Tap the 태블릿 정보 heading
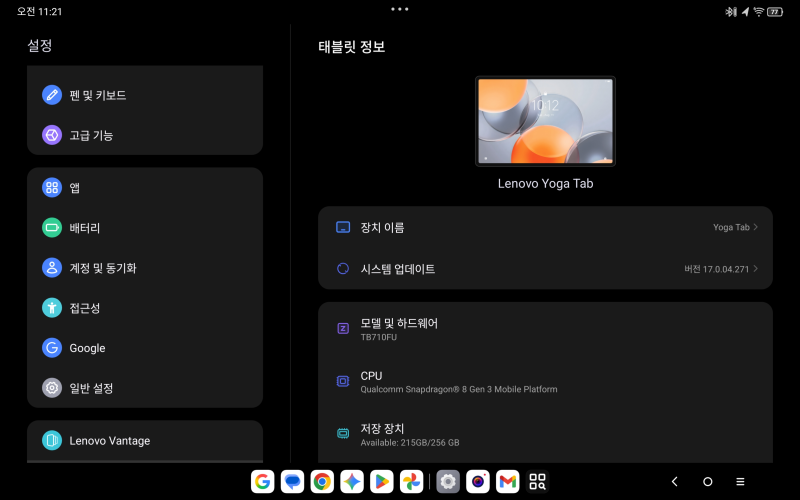This screenshot has height=500, width=800. [351, 46]
